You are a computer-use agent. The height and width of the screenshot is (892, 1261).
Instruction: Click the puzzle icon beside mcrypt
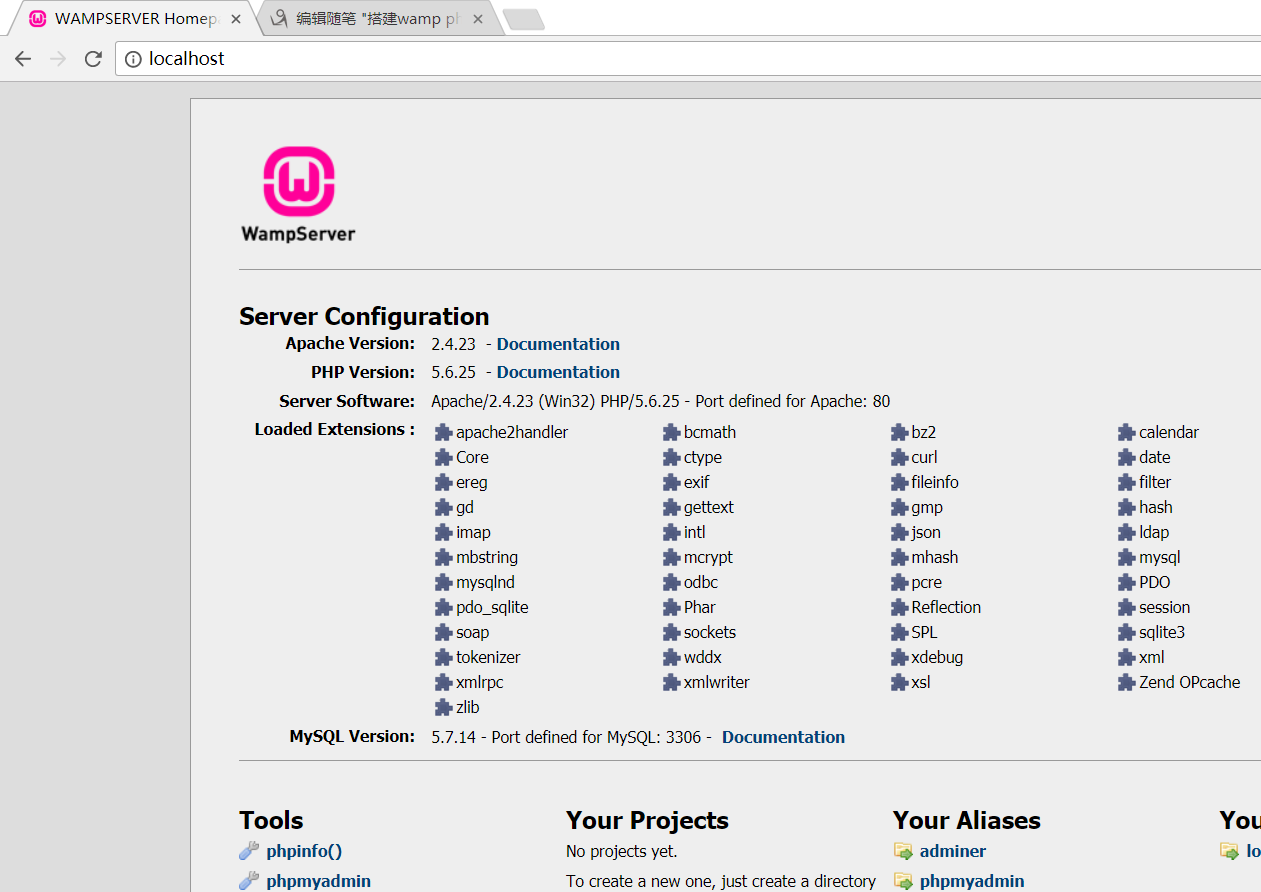coord(672,557)
